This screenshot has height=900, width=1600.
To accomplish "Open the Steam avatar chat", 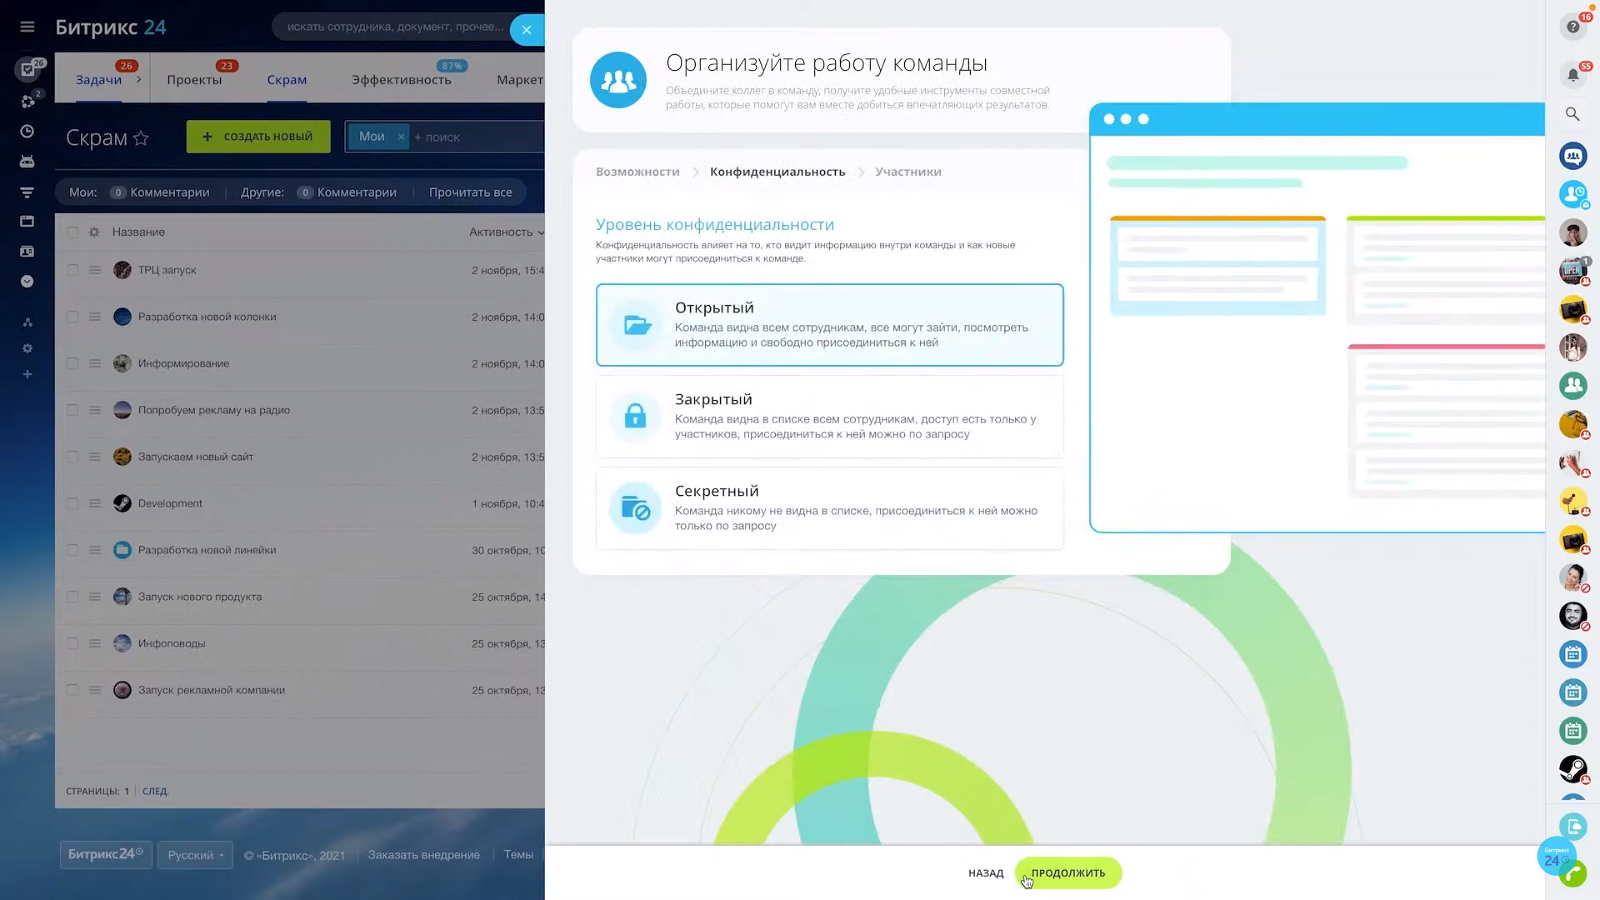I will click(1573, 768).
